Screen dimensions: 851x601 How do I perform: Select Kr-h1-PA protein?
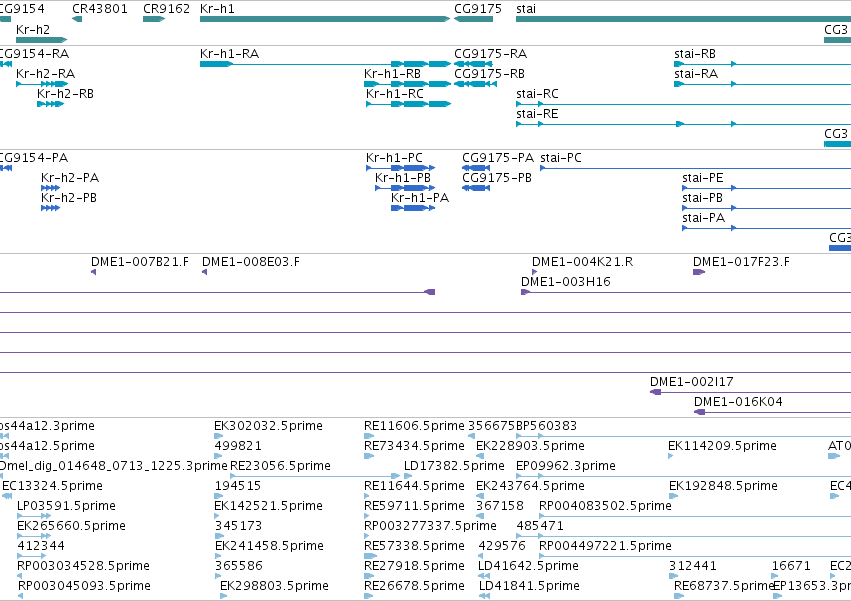point(413,208)
